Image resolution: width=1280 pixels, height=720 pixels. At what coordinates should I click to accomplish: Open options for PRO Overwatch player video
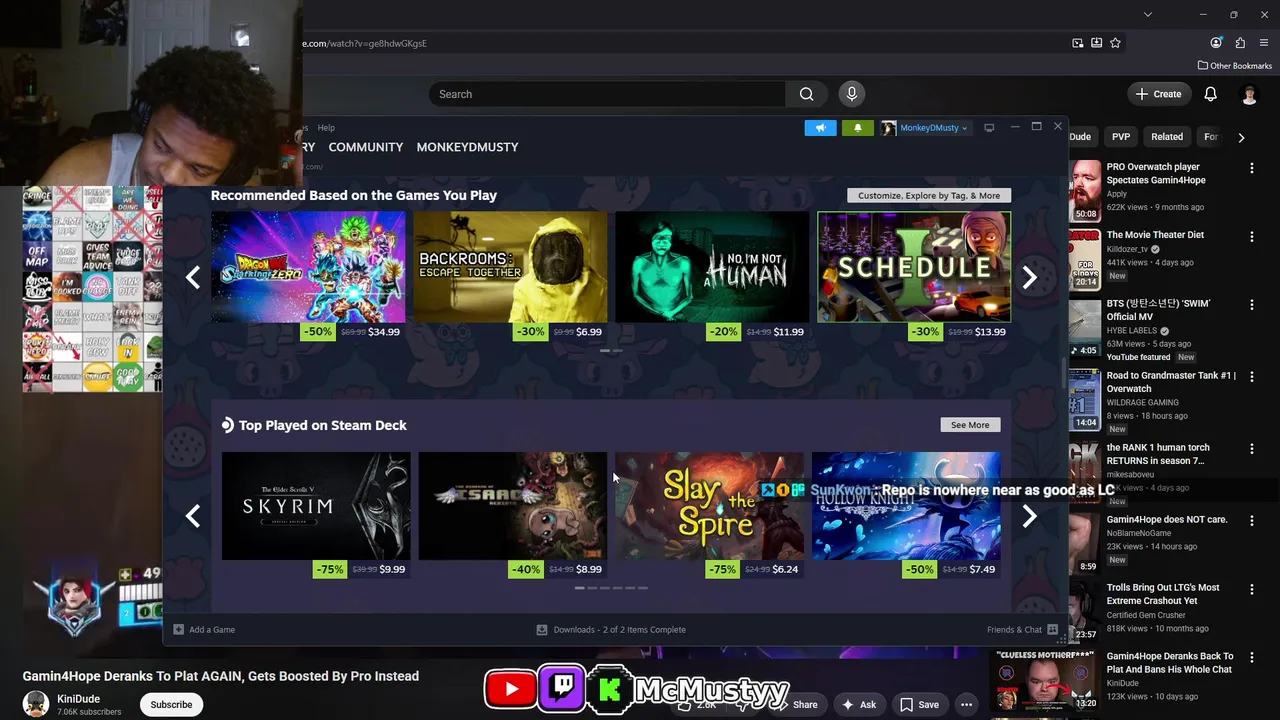point(1251,169)
